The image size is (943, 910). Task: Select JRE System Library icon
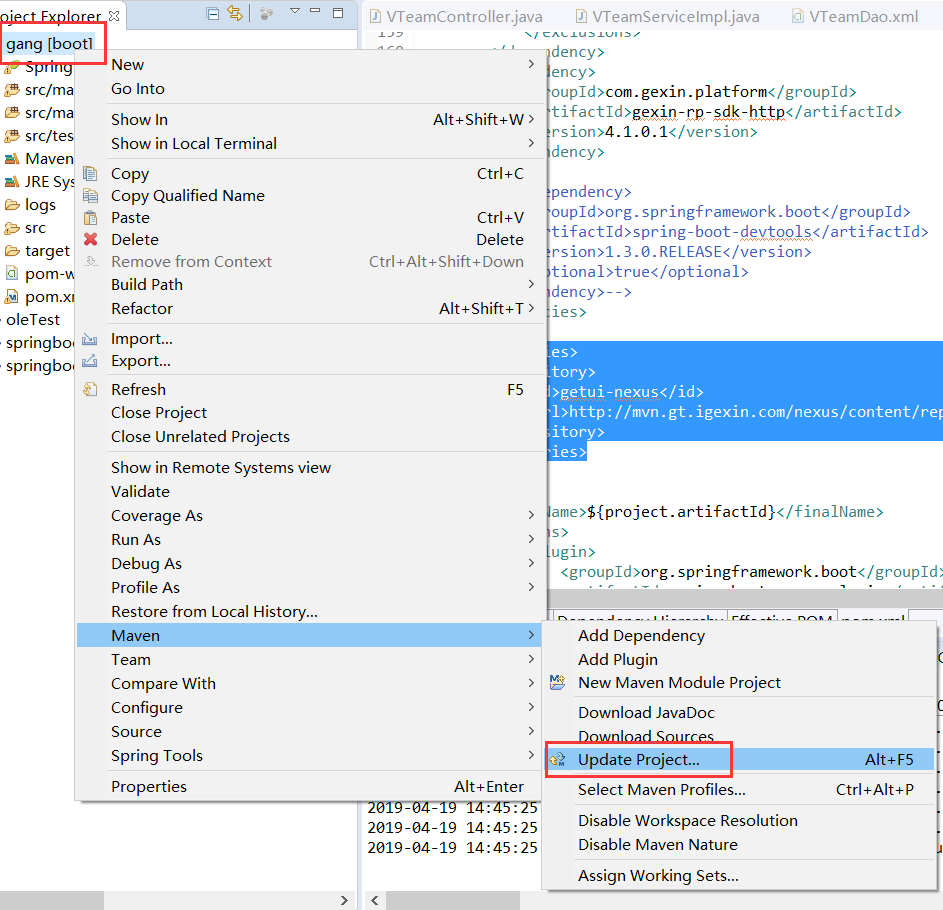12,182
